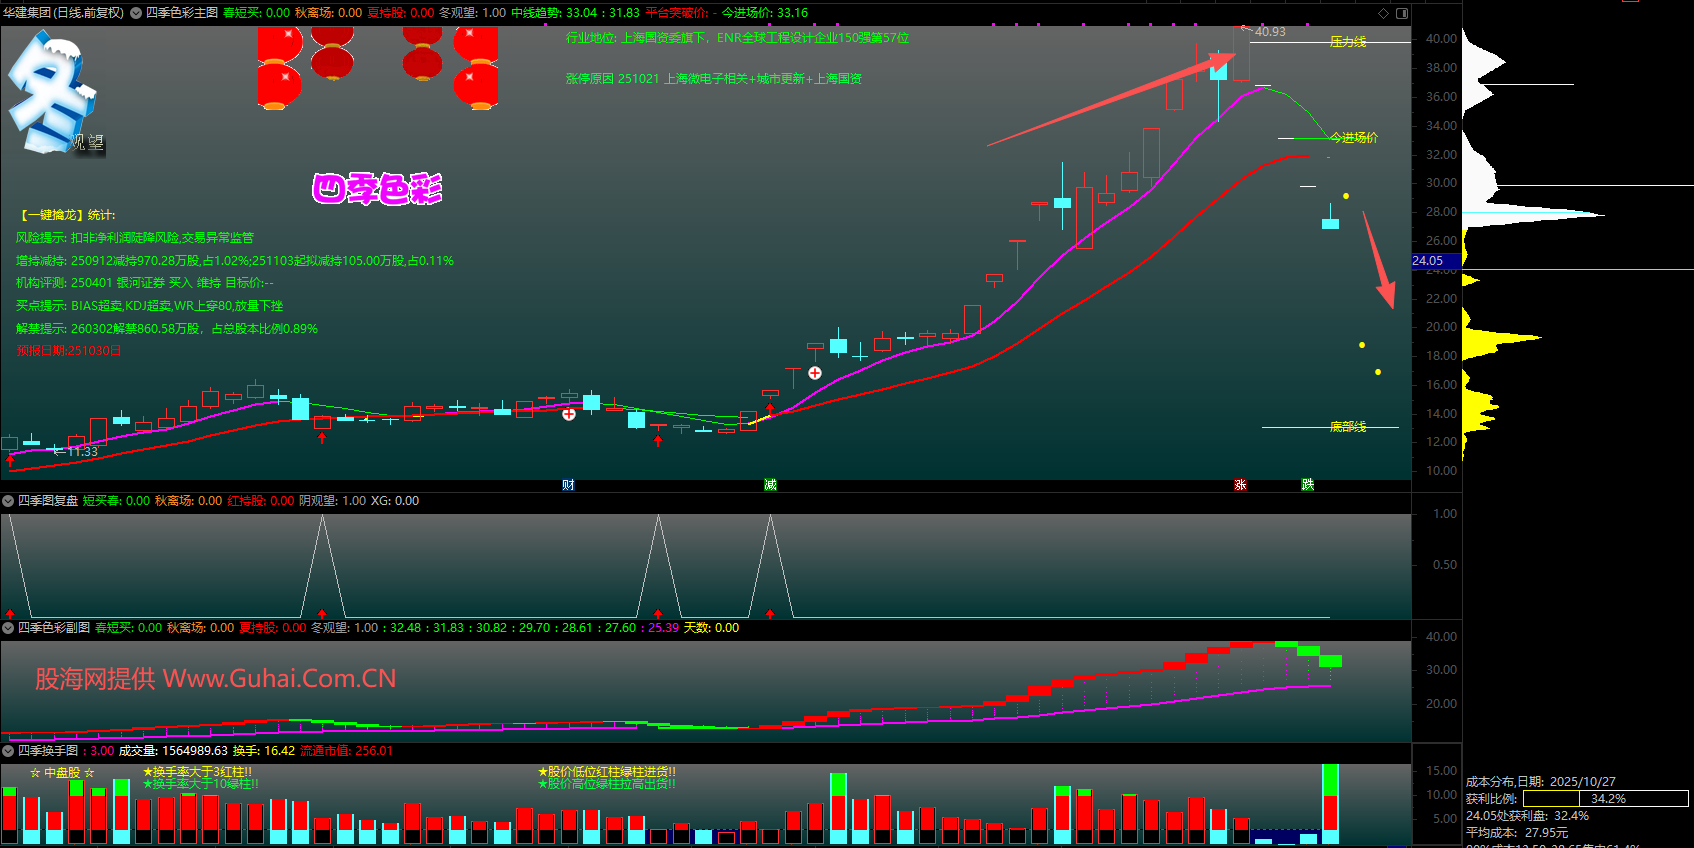Click the diamond icon above the price axis
Screen dimensions: 1694x848
[1383, 13]
